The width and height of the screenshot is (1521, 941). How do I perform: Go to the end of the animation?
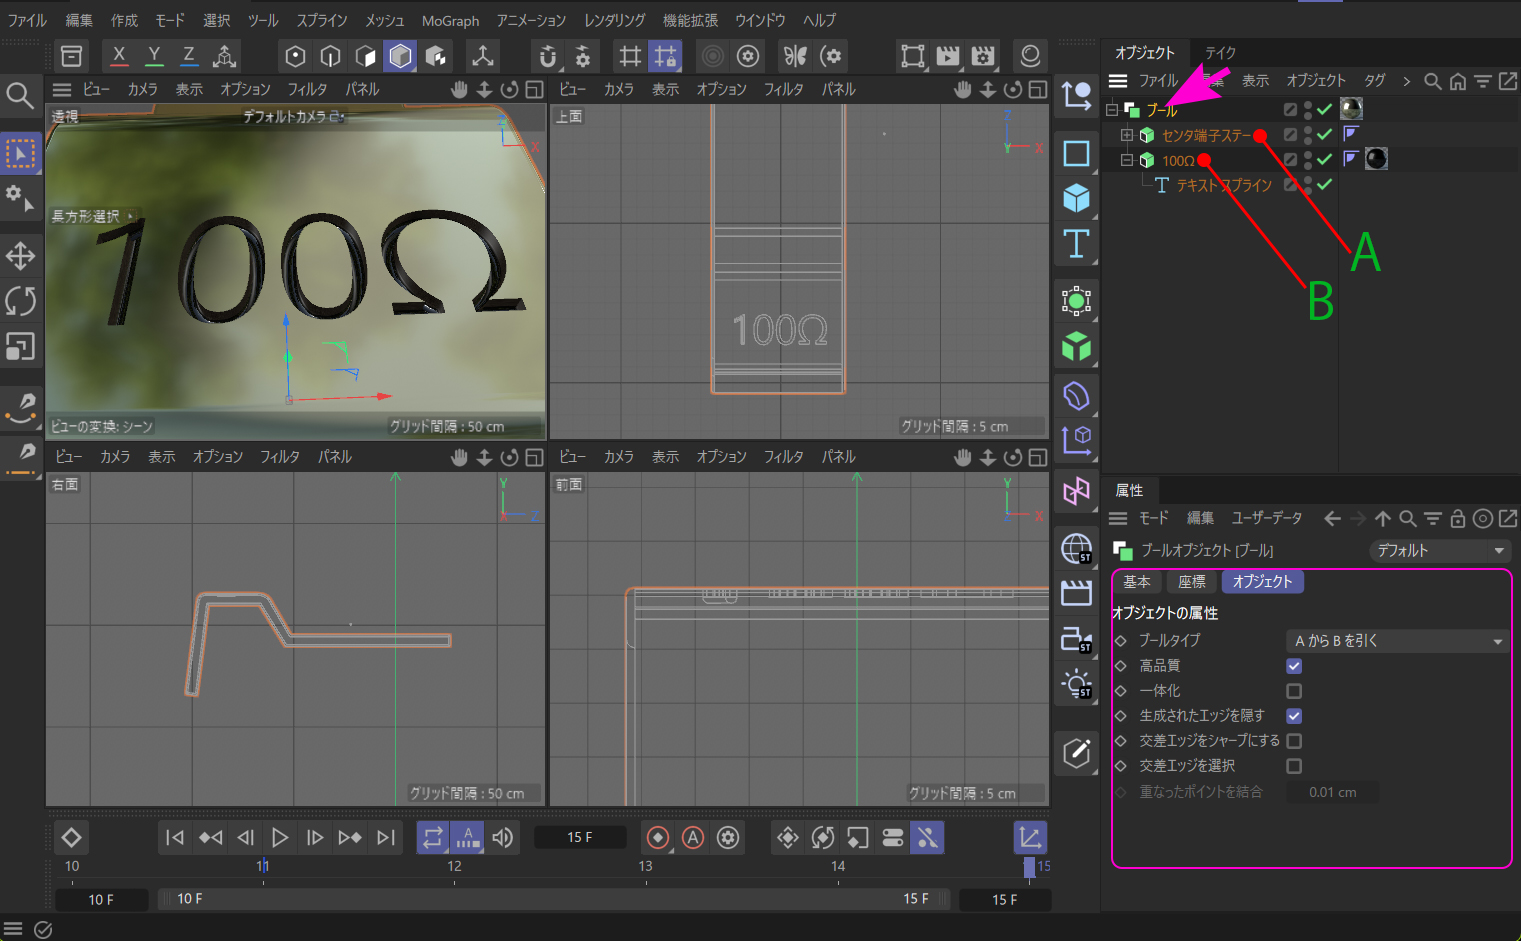(x=386, y=838)
